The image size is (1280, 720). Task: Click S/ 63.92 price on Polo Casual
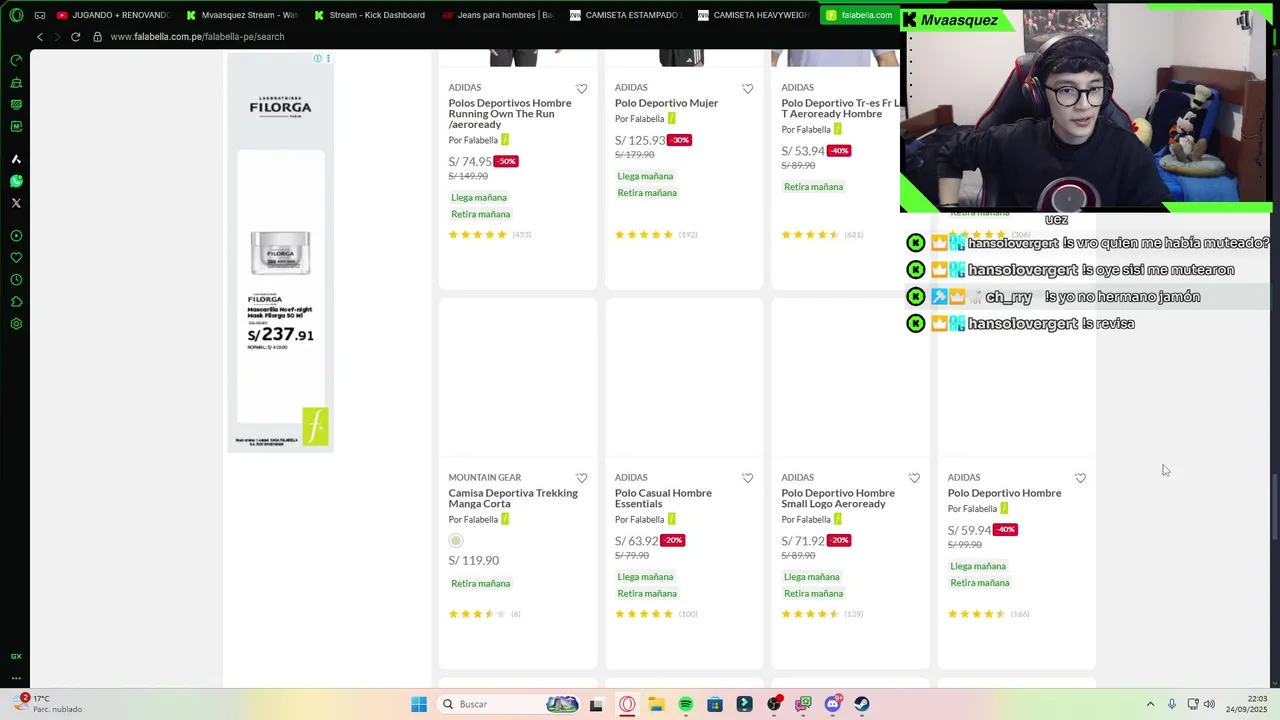[636, 541]
